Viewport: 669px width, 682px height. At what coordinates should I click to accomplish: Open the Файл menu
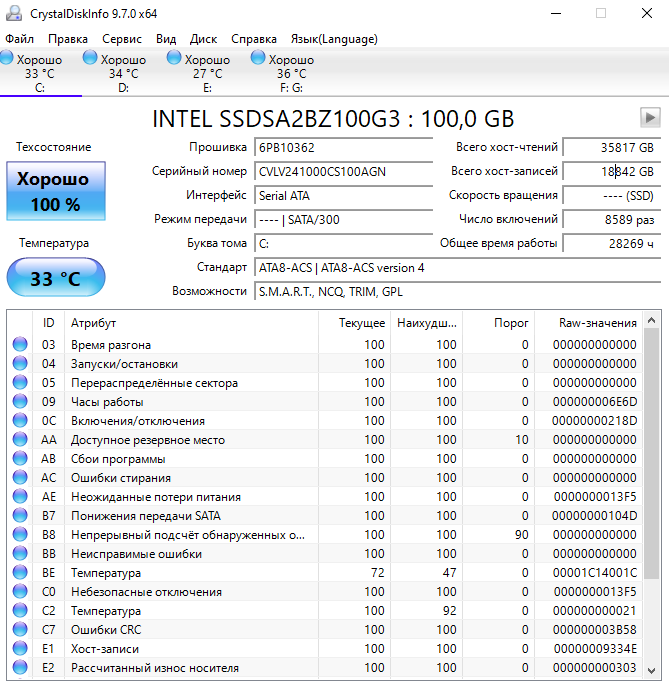click(x=19, y=39)
